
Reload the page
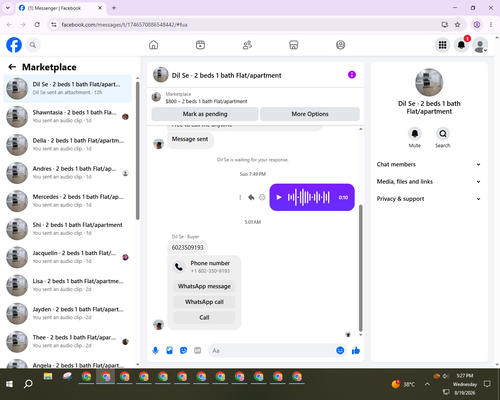pyautogui.click(x=37, y=25)
